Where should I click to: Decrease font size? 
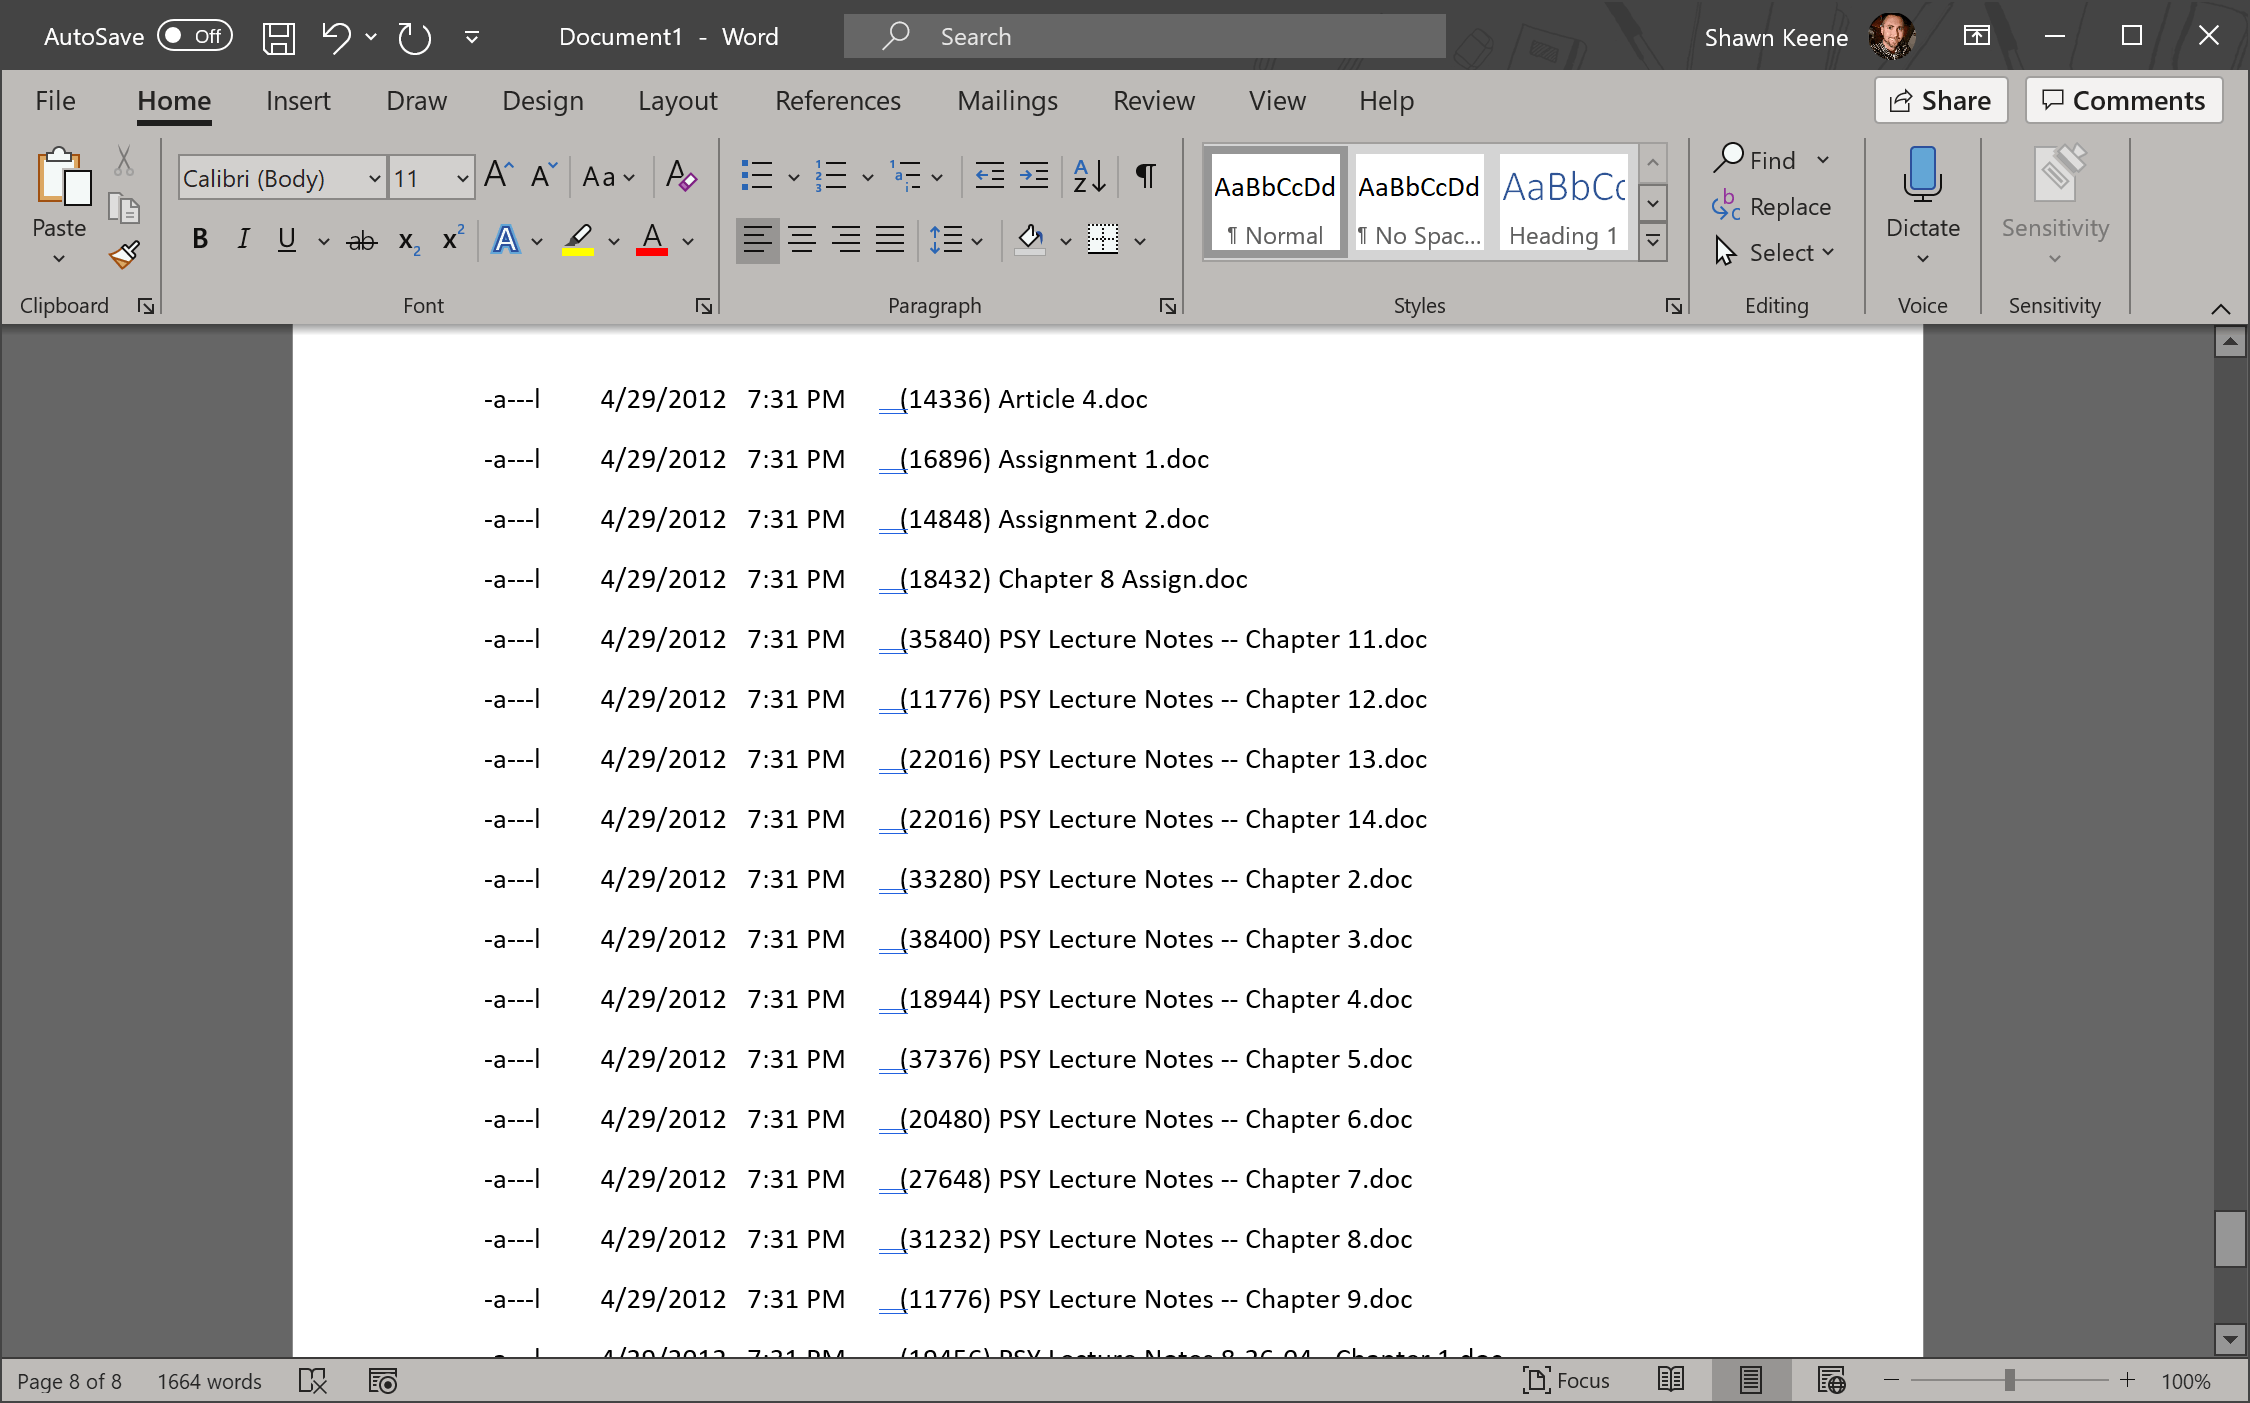pos(543,176)
